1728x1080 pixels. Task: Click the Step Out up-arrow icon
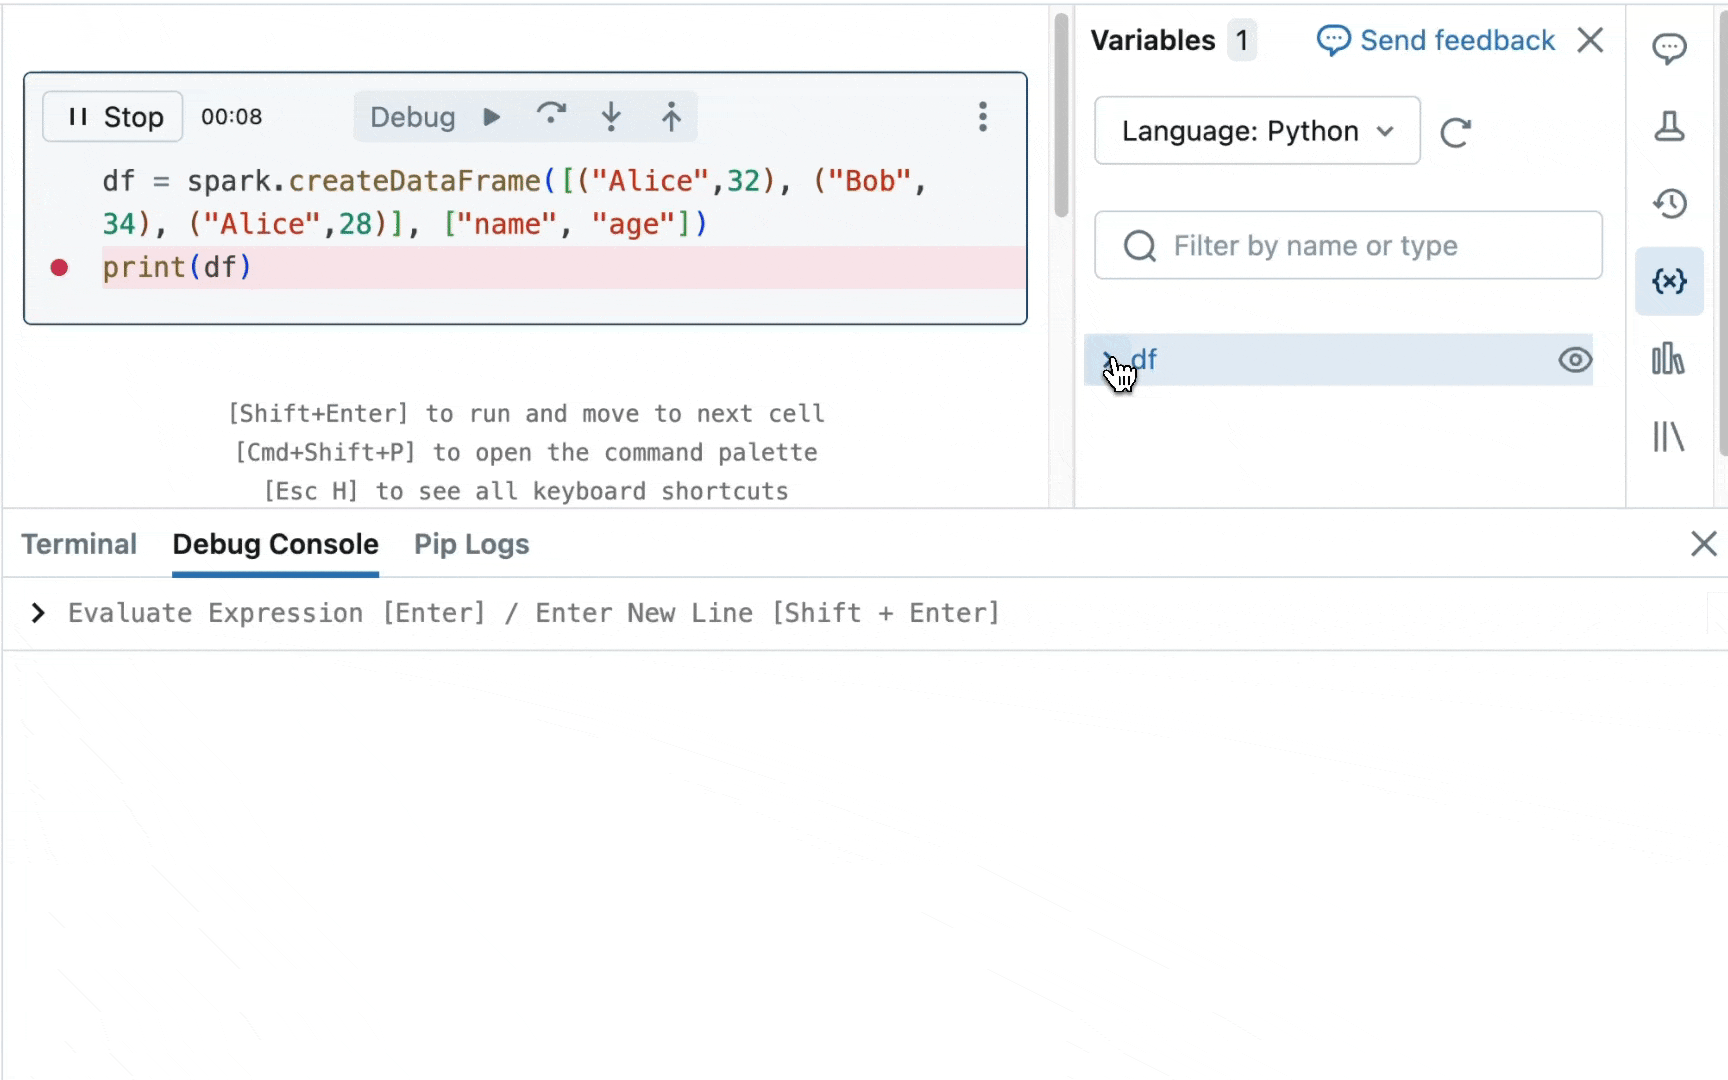pyautogui.click(x=671, y=117)
